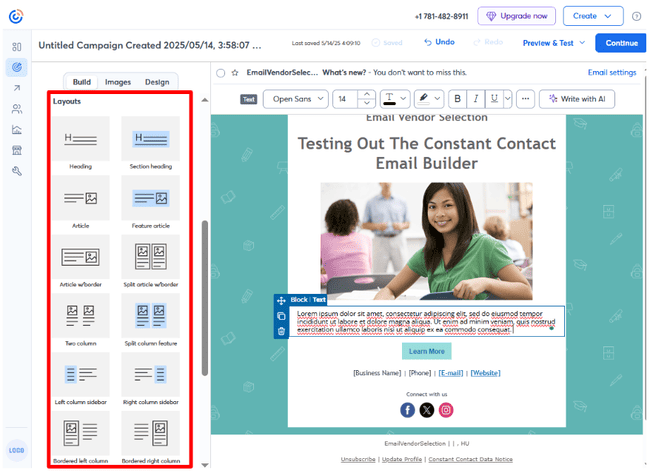The height and width of the screenshot is (473, 650).
Task: Select the Right column sidebar layout
Action: tap(150, 379)
